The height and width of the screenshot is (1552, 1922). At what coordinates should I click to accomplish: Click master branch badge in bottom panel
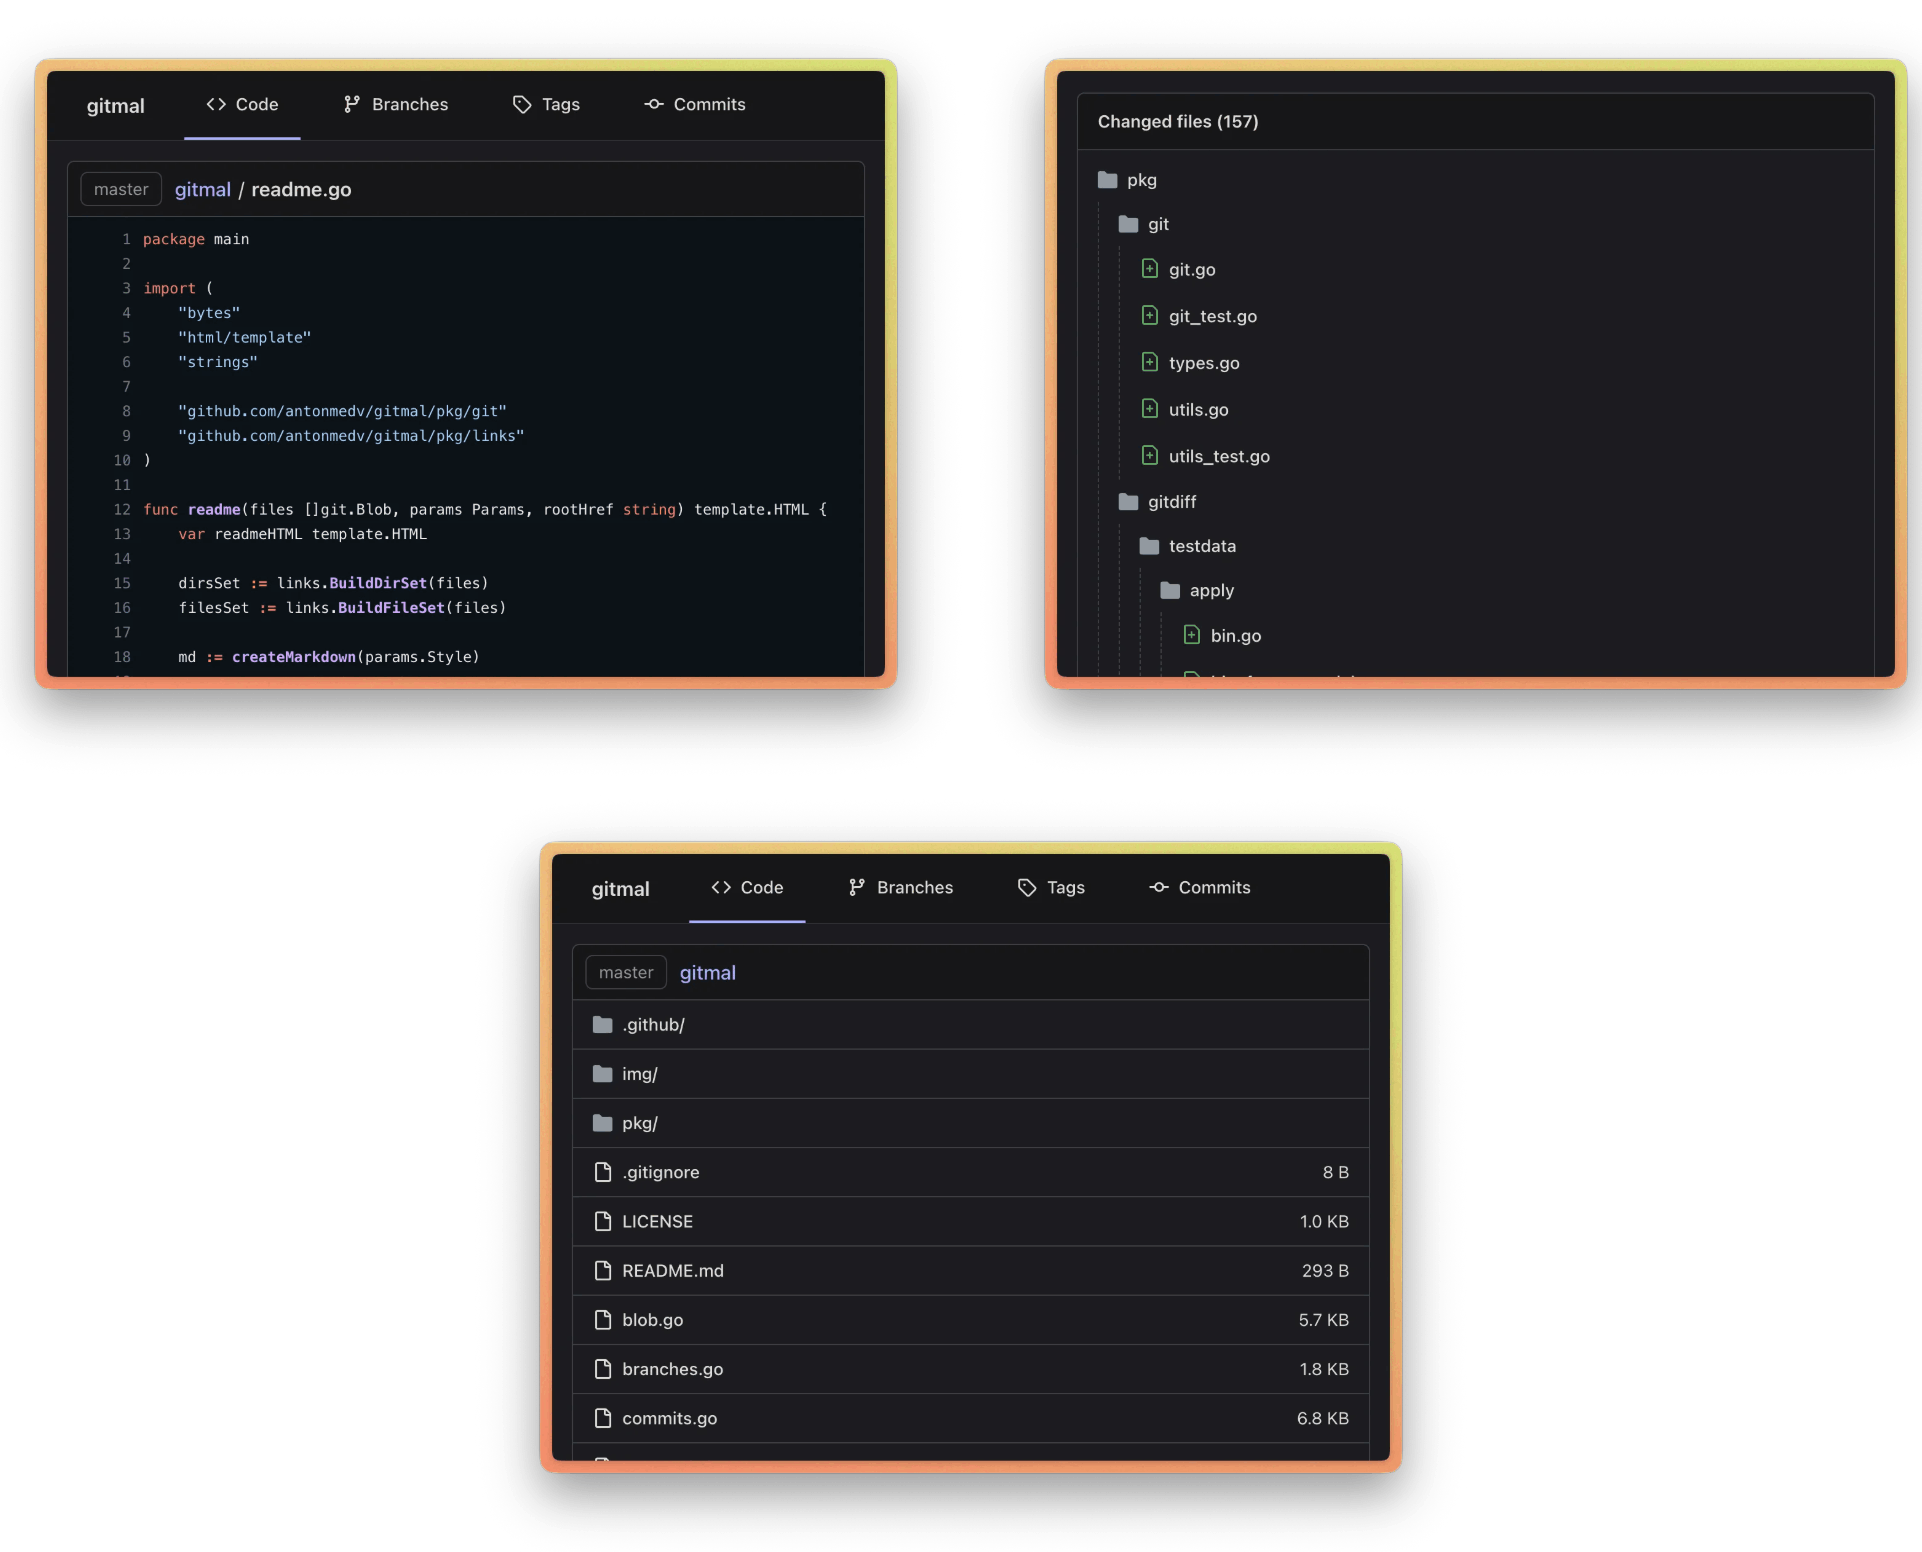coord(626,972)
